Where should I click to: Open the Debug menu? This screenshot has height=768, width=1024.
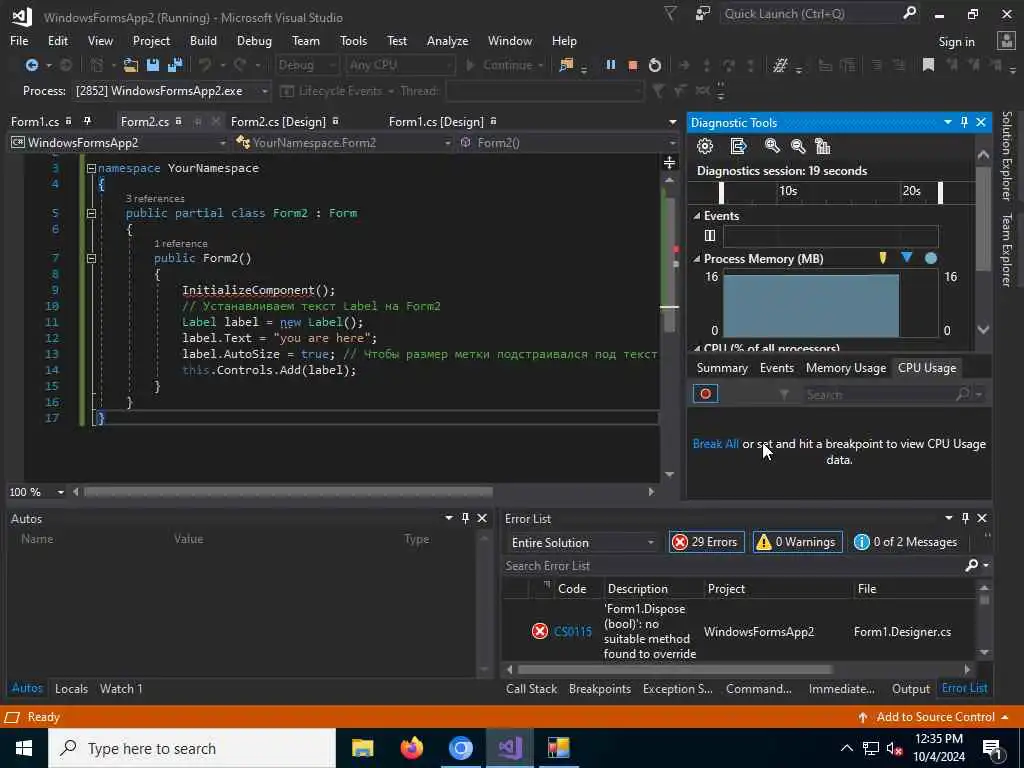(254, 40)
